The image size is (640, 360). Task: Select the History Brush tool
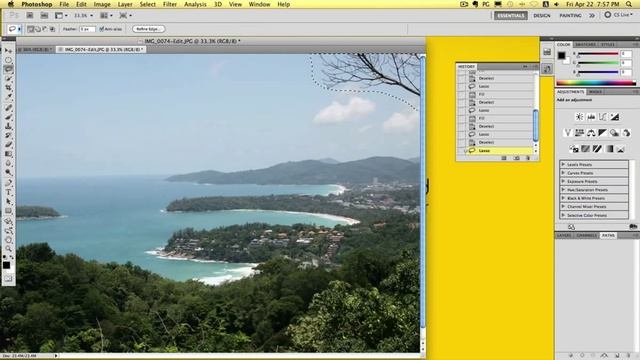(x=8, y=136)
